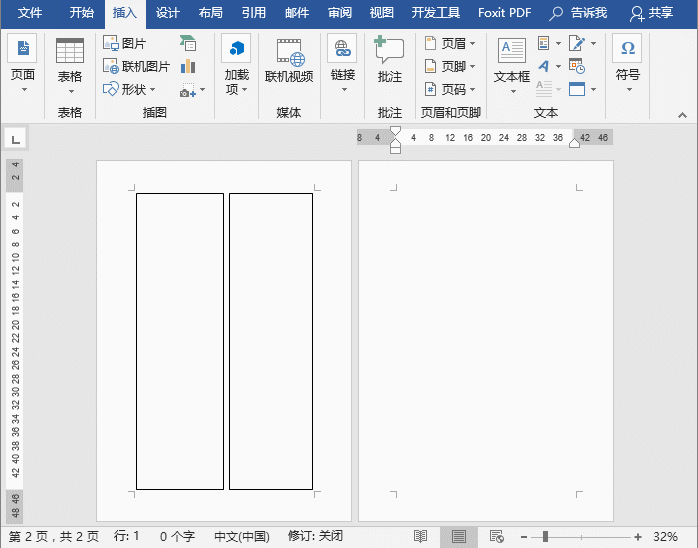Viewport: 698px width, 548px height.
Task: Expand the 形状 shapes dropdown
Action: pos(131,89)
